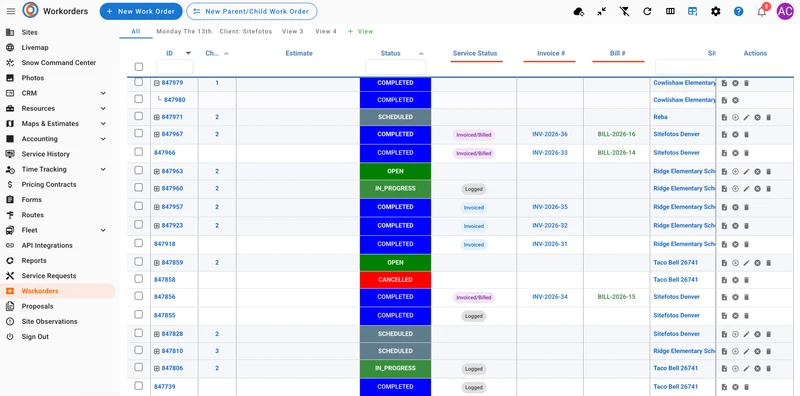This screenshot has height=396, width=800.
Task: Expand the CRM sidebar submenu
Action: tap(103, 93)
